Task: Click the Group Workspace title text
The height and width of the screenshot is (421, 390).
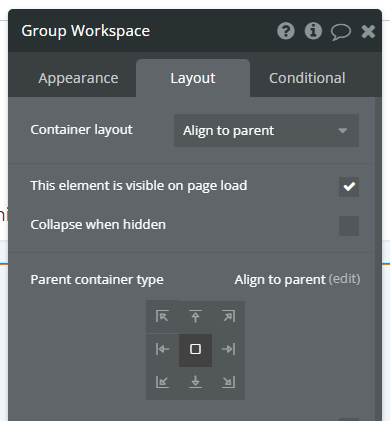Action: pos(86,31)
